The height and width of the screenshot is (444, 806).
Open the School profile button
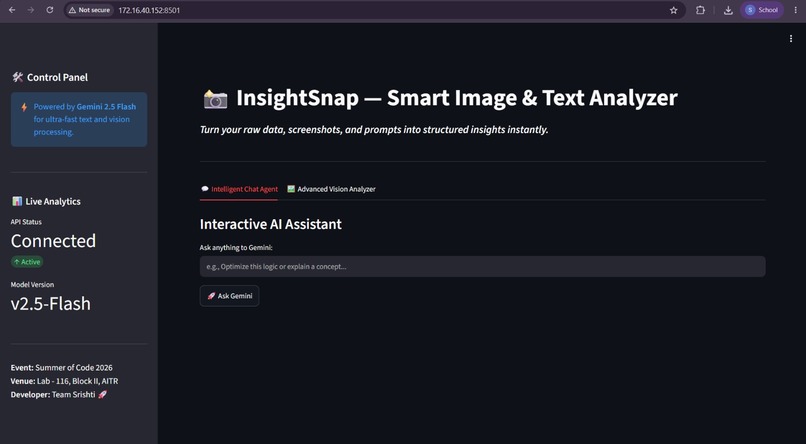(x=762, y=10)
